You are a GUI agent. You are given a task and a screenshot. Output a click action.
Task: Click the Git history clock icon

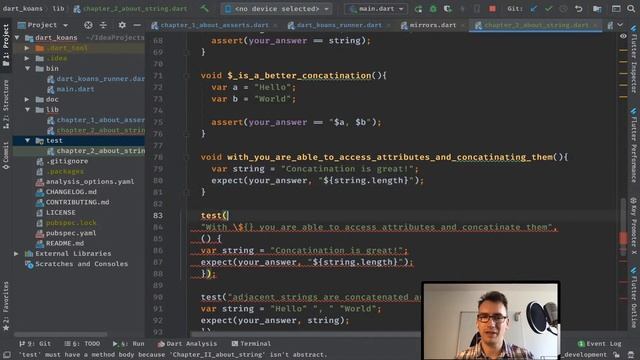pyautogui.click(x=563, y=9)
